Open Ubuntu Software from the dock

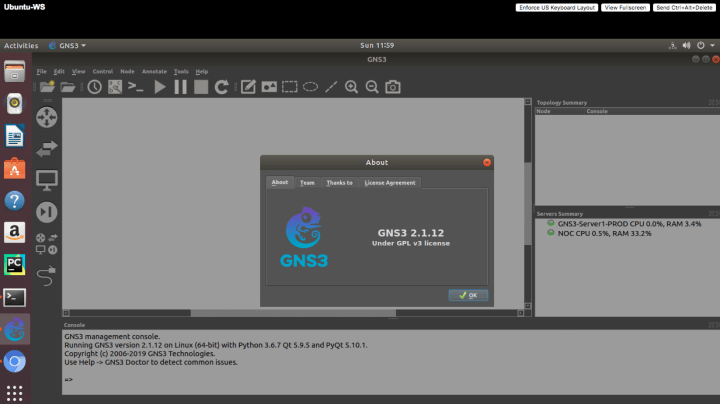(x=15, y=168)
